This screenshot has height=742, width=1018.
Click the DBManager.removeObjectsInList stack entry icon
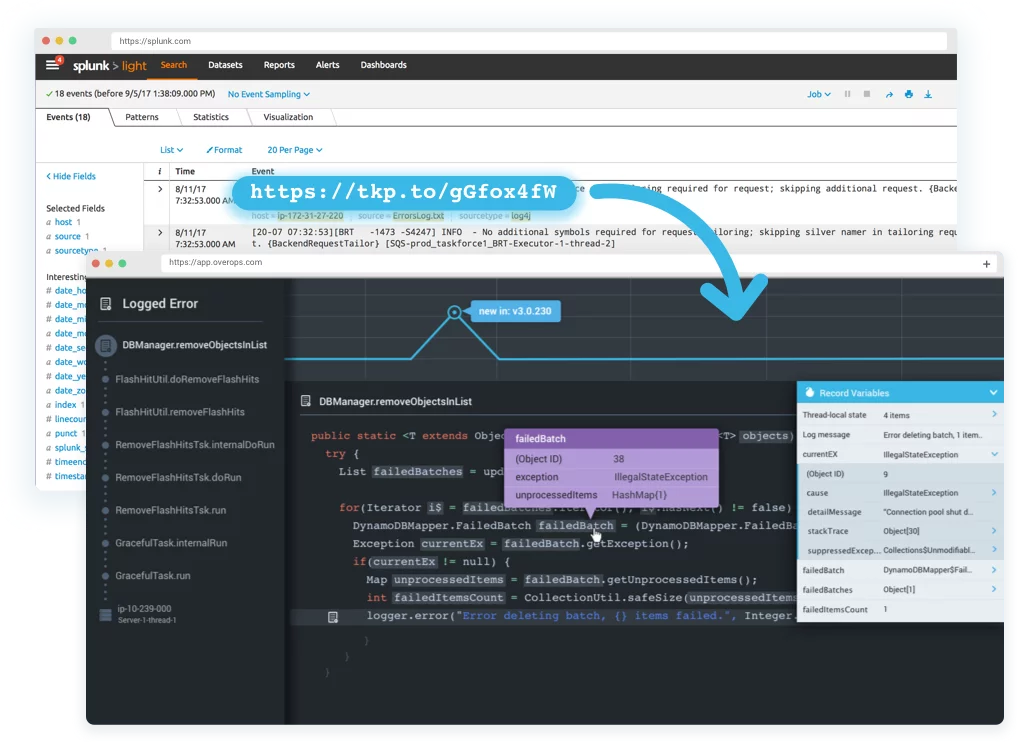(x=105, y=345)
